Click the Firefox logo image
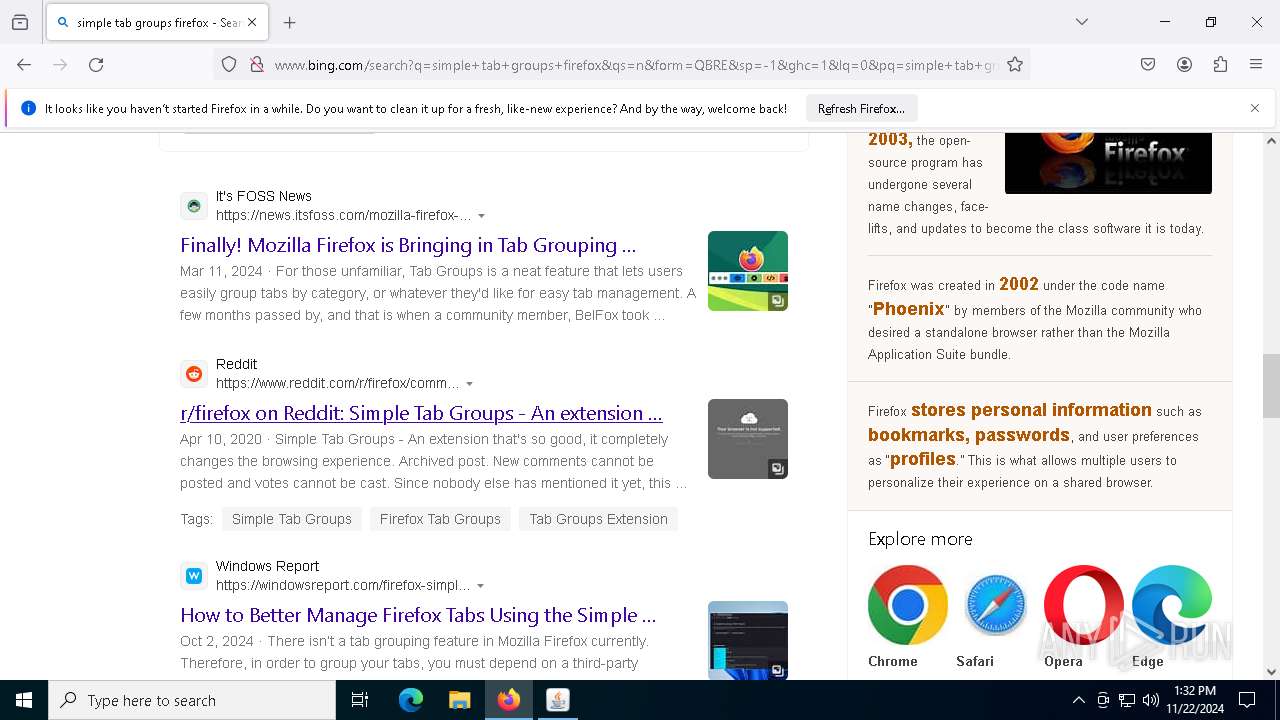Viewport: 1280px width, 720px height. [x=1108, y=163]
